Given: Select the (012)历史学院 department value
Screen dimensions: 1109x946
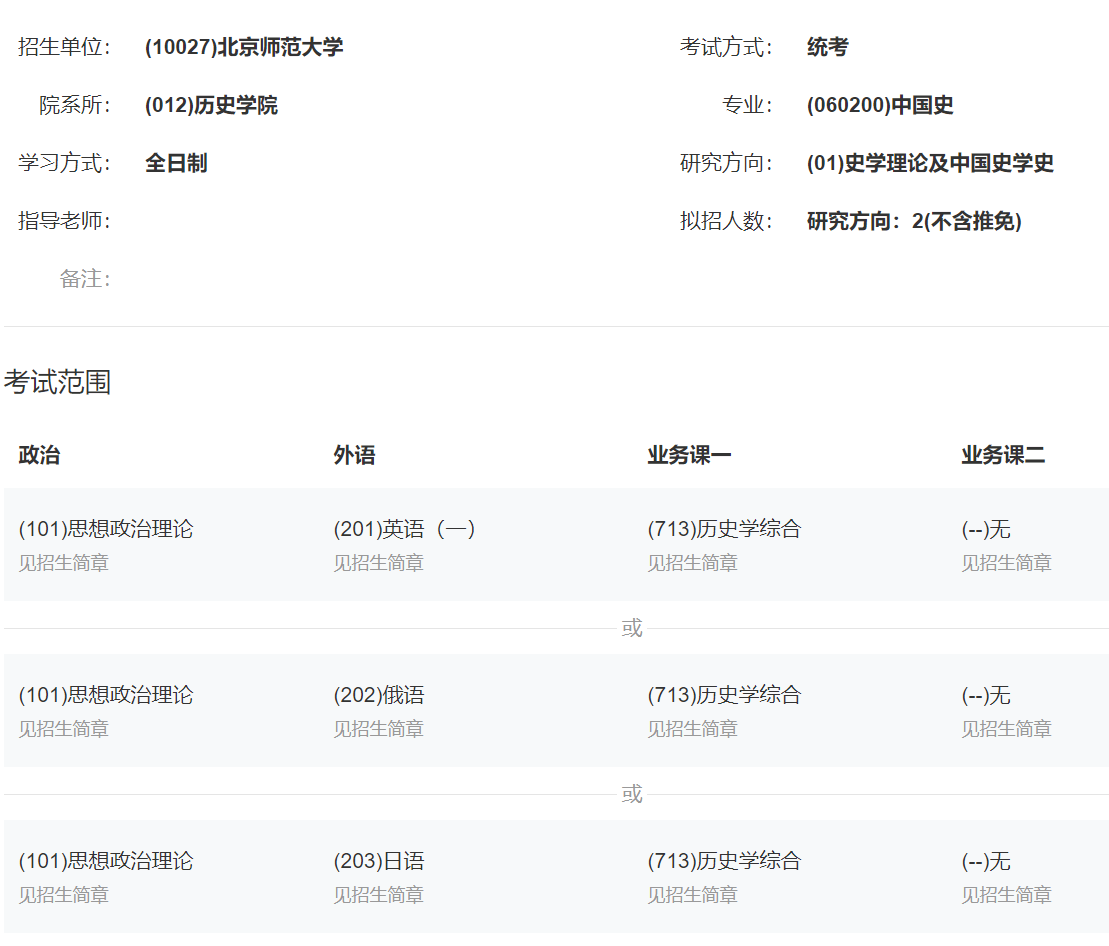Looking at the screenshot, I should [x=211, y=105].
